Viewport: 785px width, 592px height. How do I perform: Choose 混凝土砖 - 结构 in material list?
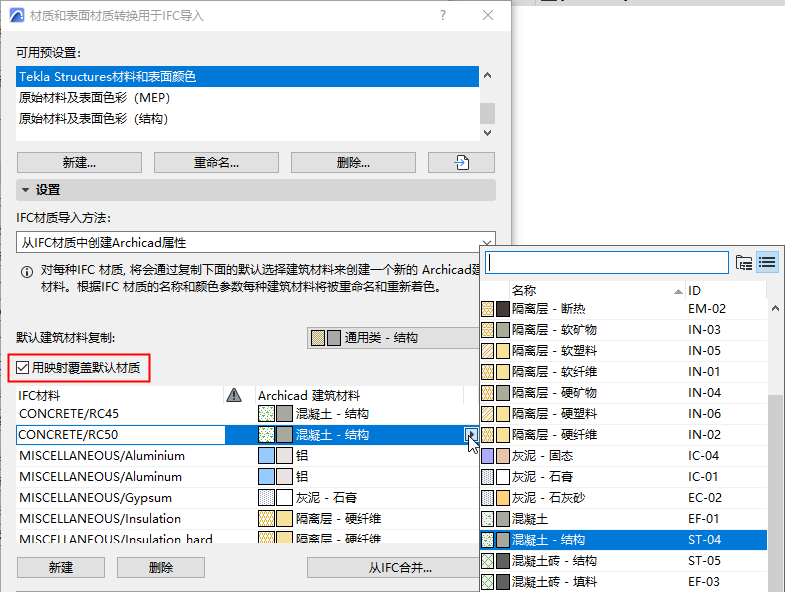pos(623,561)
